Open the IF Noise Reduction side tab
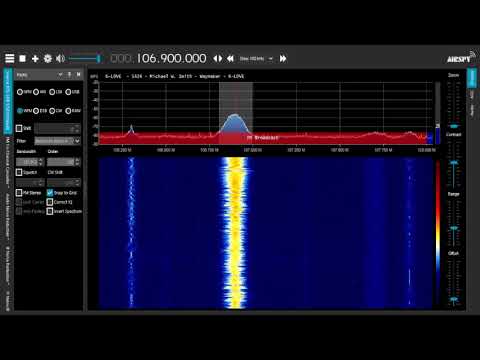Viewport: 480px width, 360px height. [8, 265]
